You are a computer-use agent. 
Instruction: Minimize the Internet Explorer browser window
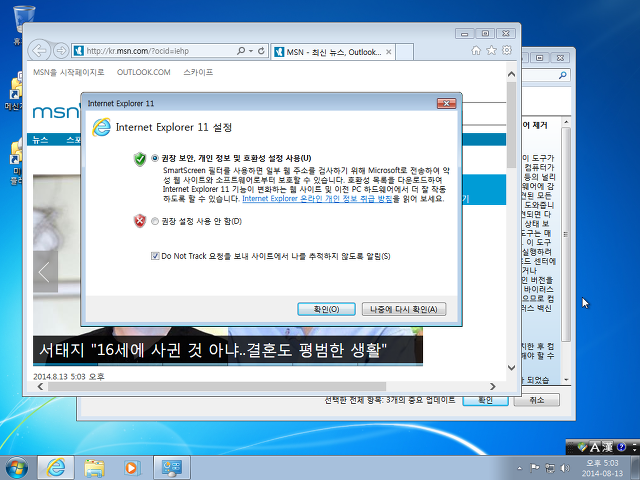(464, 33)
